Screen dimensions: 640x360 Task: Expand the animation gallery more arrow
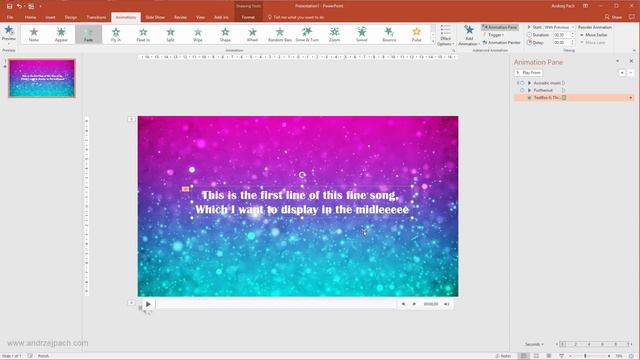click(433, 41)
